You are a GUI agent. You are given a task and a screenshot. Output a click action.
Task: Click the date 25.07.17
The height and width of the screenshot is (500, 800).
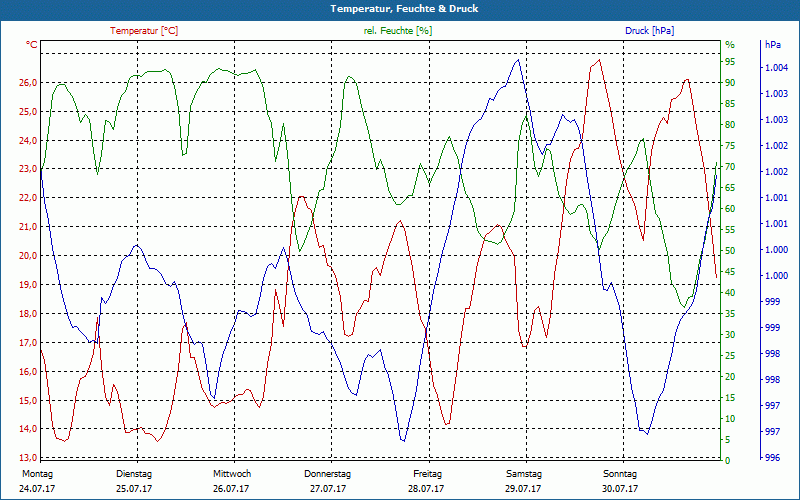(x=134, y=489)
